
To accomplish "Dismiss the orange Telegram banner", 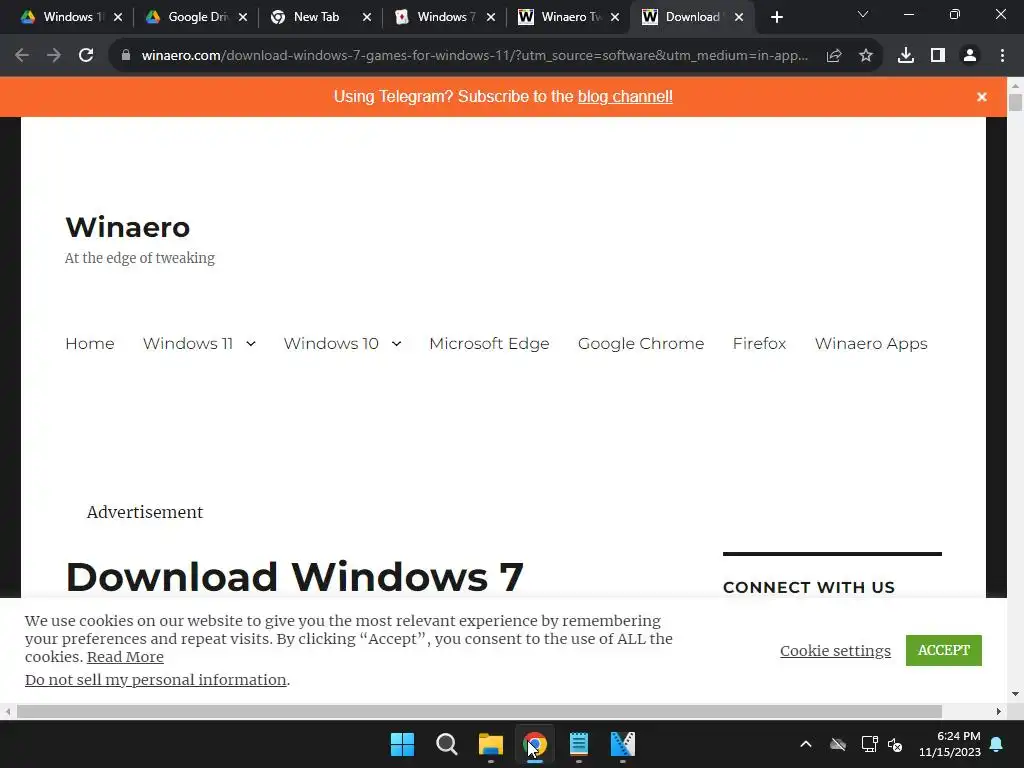I will (982, 97).
